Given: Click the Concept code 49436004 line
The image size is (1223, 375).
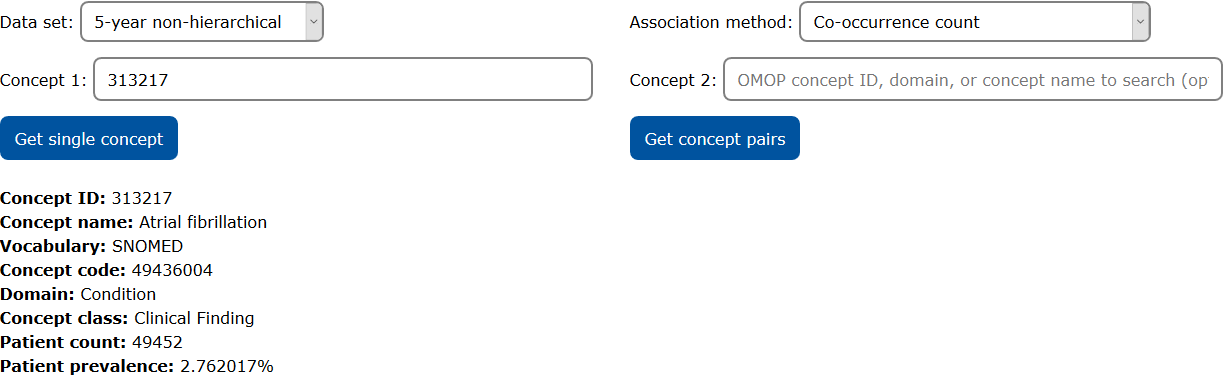Looking at the screenshot, I should click(106, 270).
